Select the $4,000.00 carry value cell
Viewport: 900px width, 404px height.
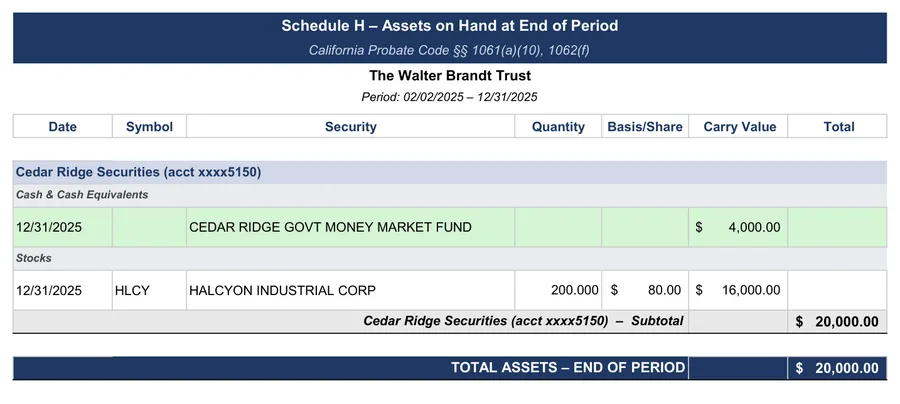pos(738,227)
